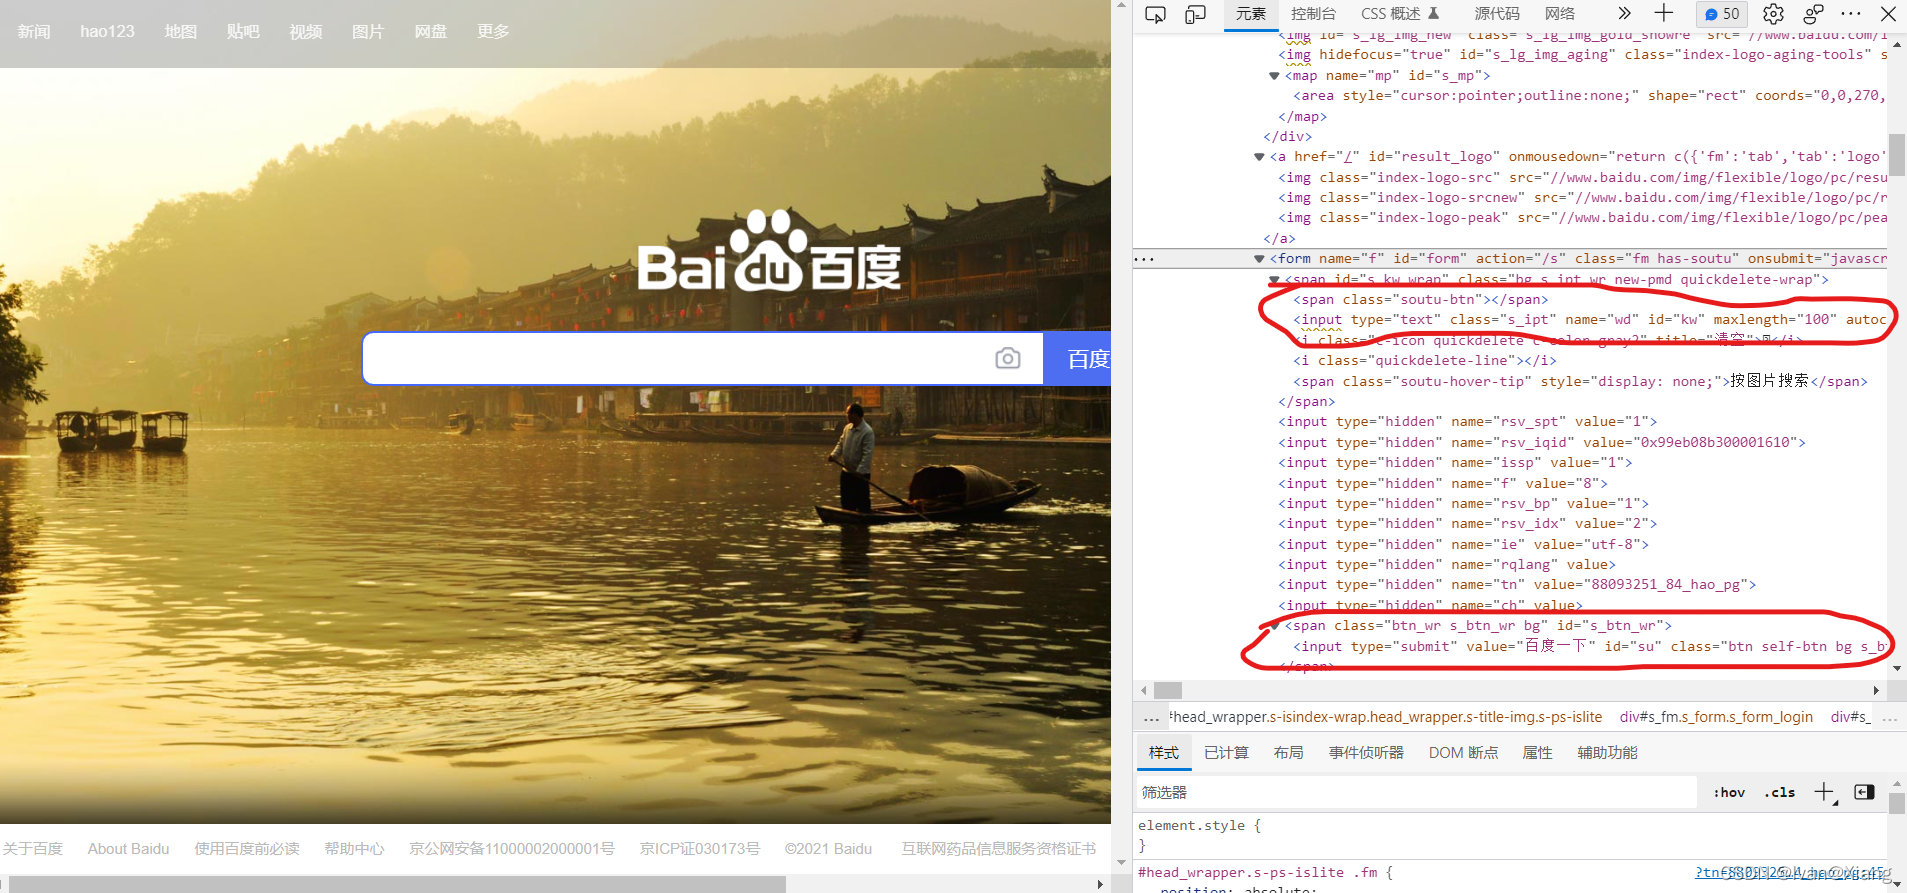1907x893 pixels.
Task: Focus the 筛选器 filter input
Action: click(x=1417, y=792)
